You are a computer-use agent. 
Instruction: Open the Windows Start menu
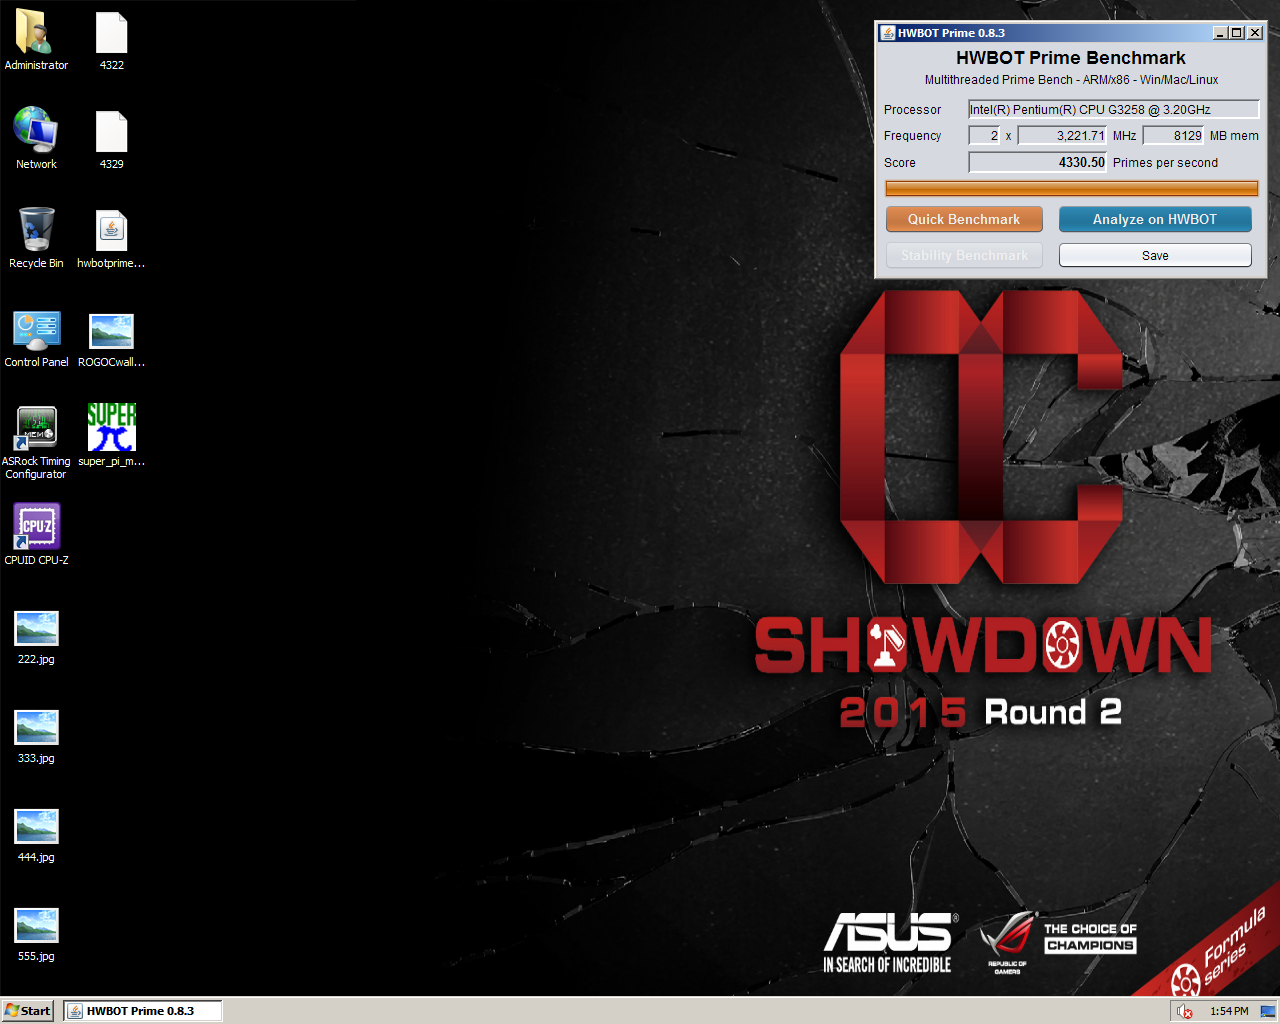click(x=28, y=1011)
